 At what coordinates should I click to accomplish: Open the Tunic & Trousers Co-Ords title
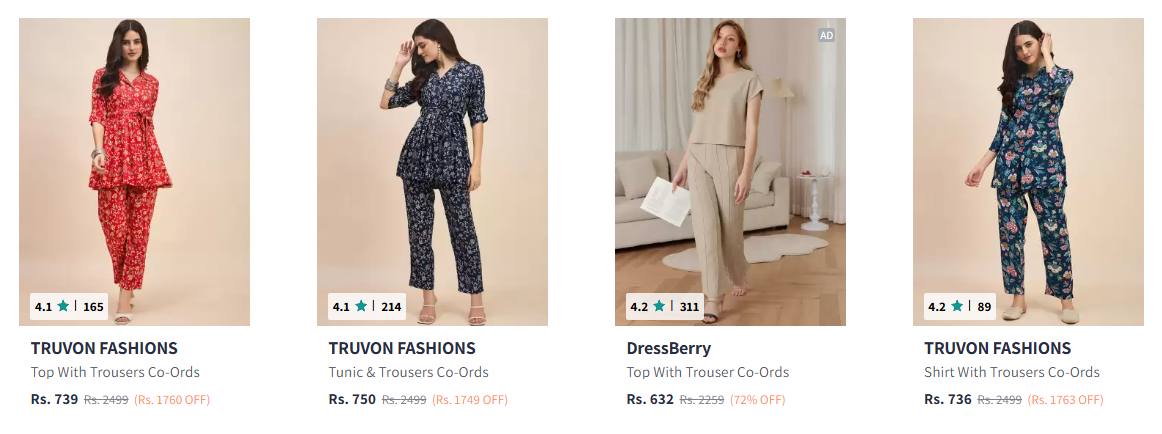(408, 373)
